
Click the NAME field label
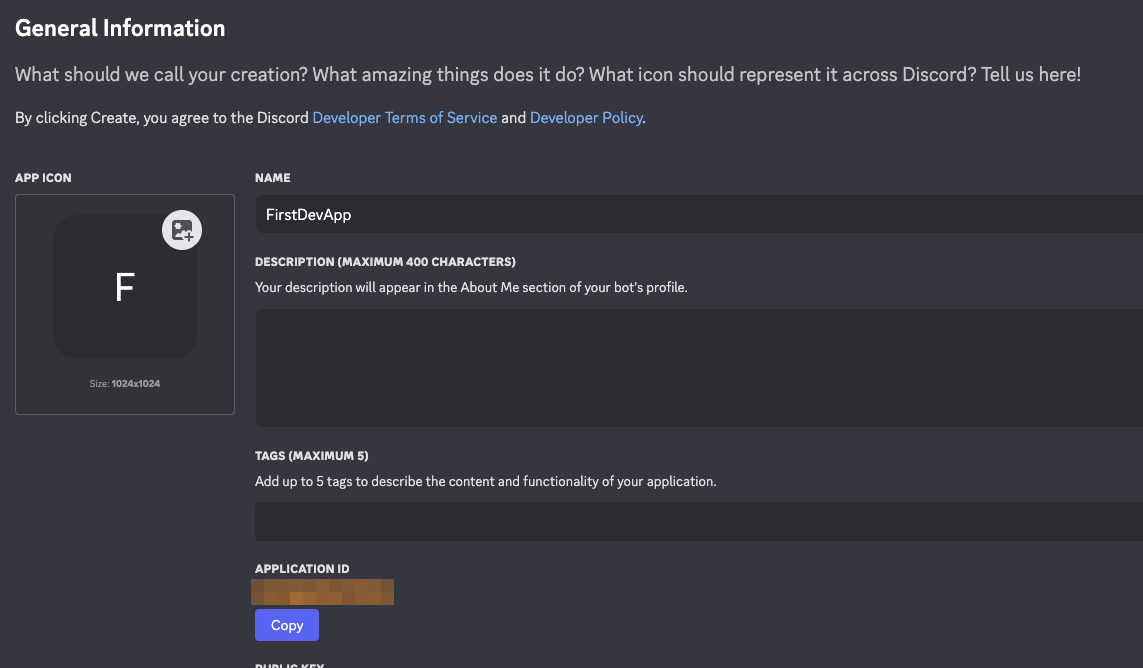pos(272,178)
